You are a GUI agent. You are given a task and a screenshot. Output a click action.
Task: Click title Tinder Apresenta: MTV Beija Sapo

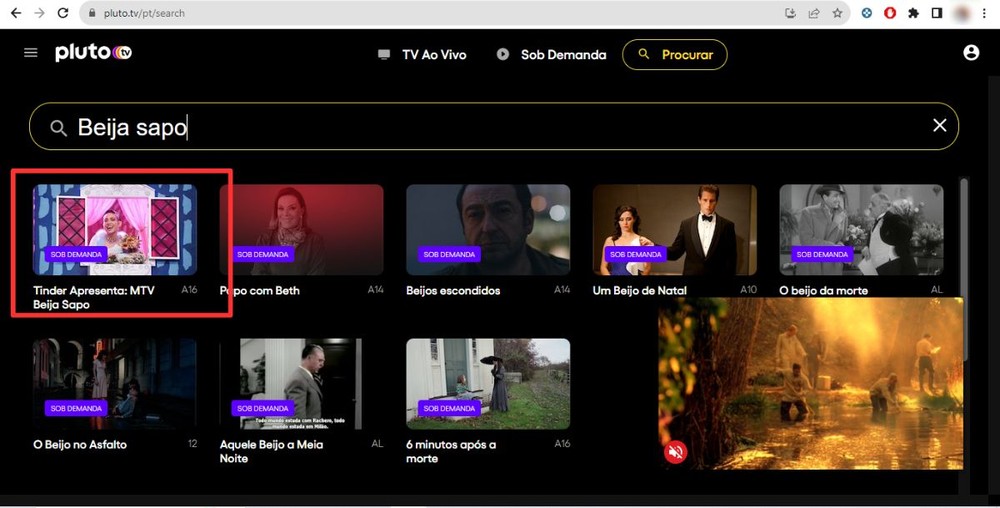coord(94,298)
